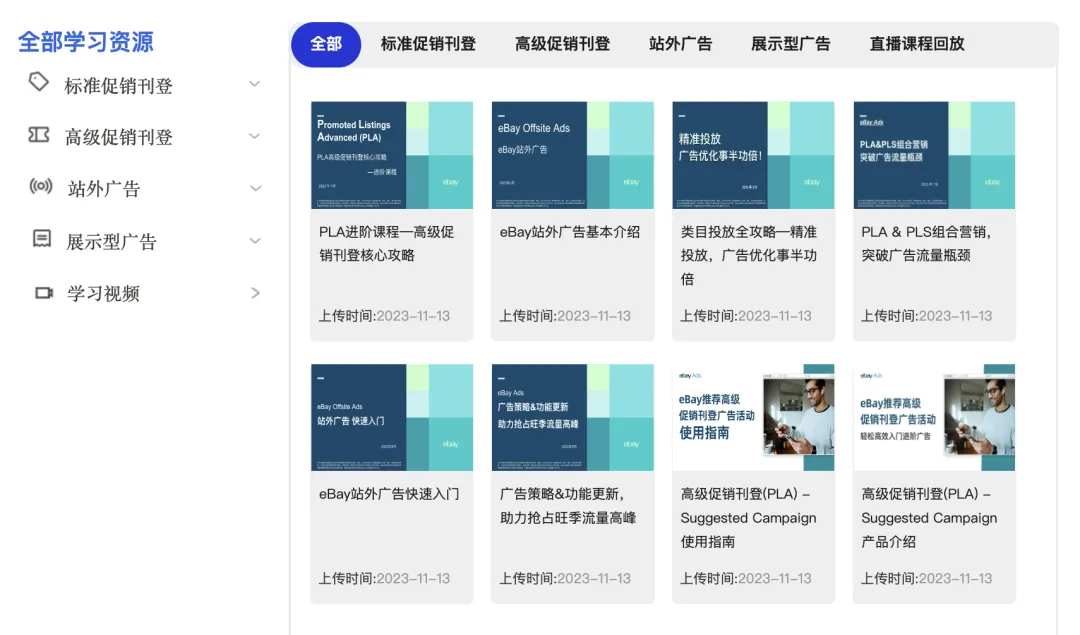This screenshot has height=635, width=1080.
Task: Open the 使用指南 campaign thumbnail
Action: point(754,417)
